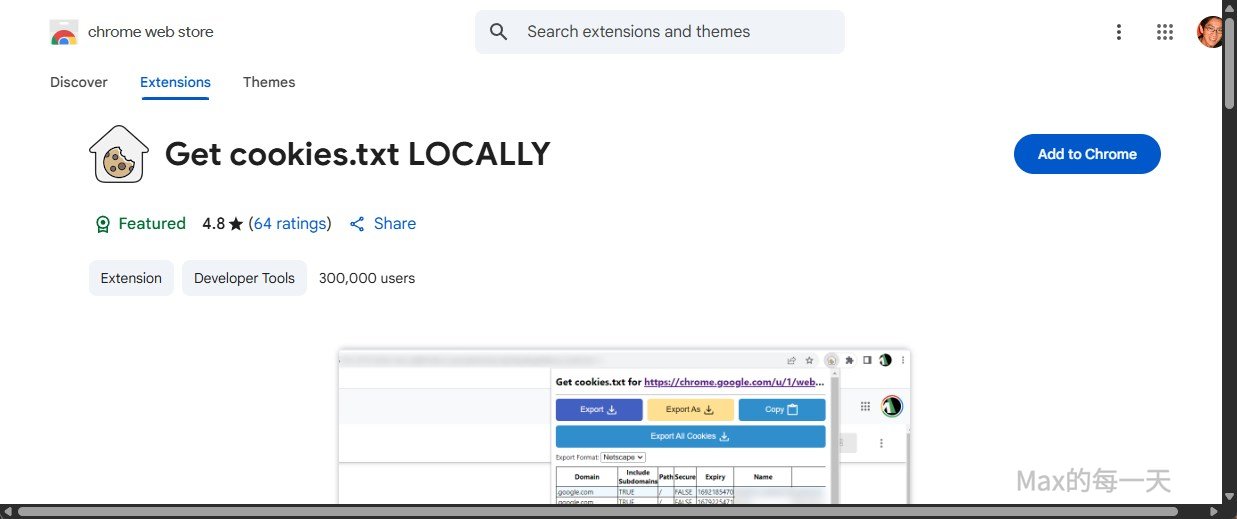
Task: Click the Chrome Web Store logo
Action: tap(64, 32)
